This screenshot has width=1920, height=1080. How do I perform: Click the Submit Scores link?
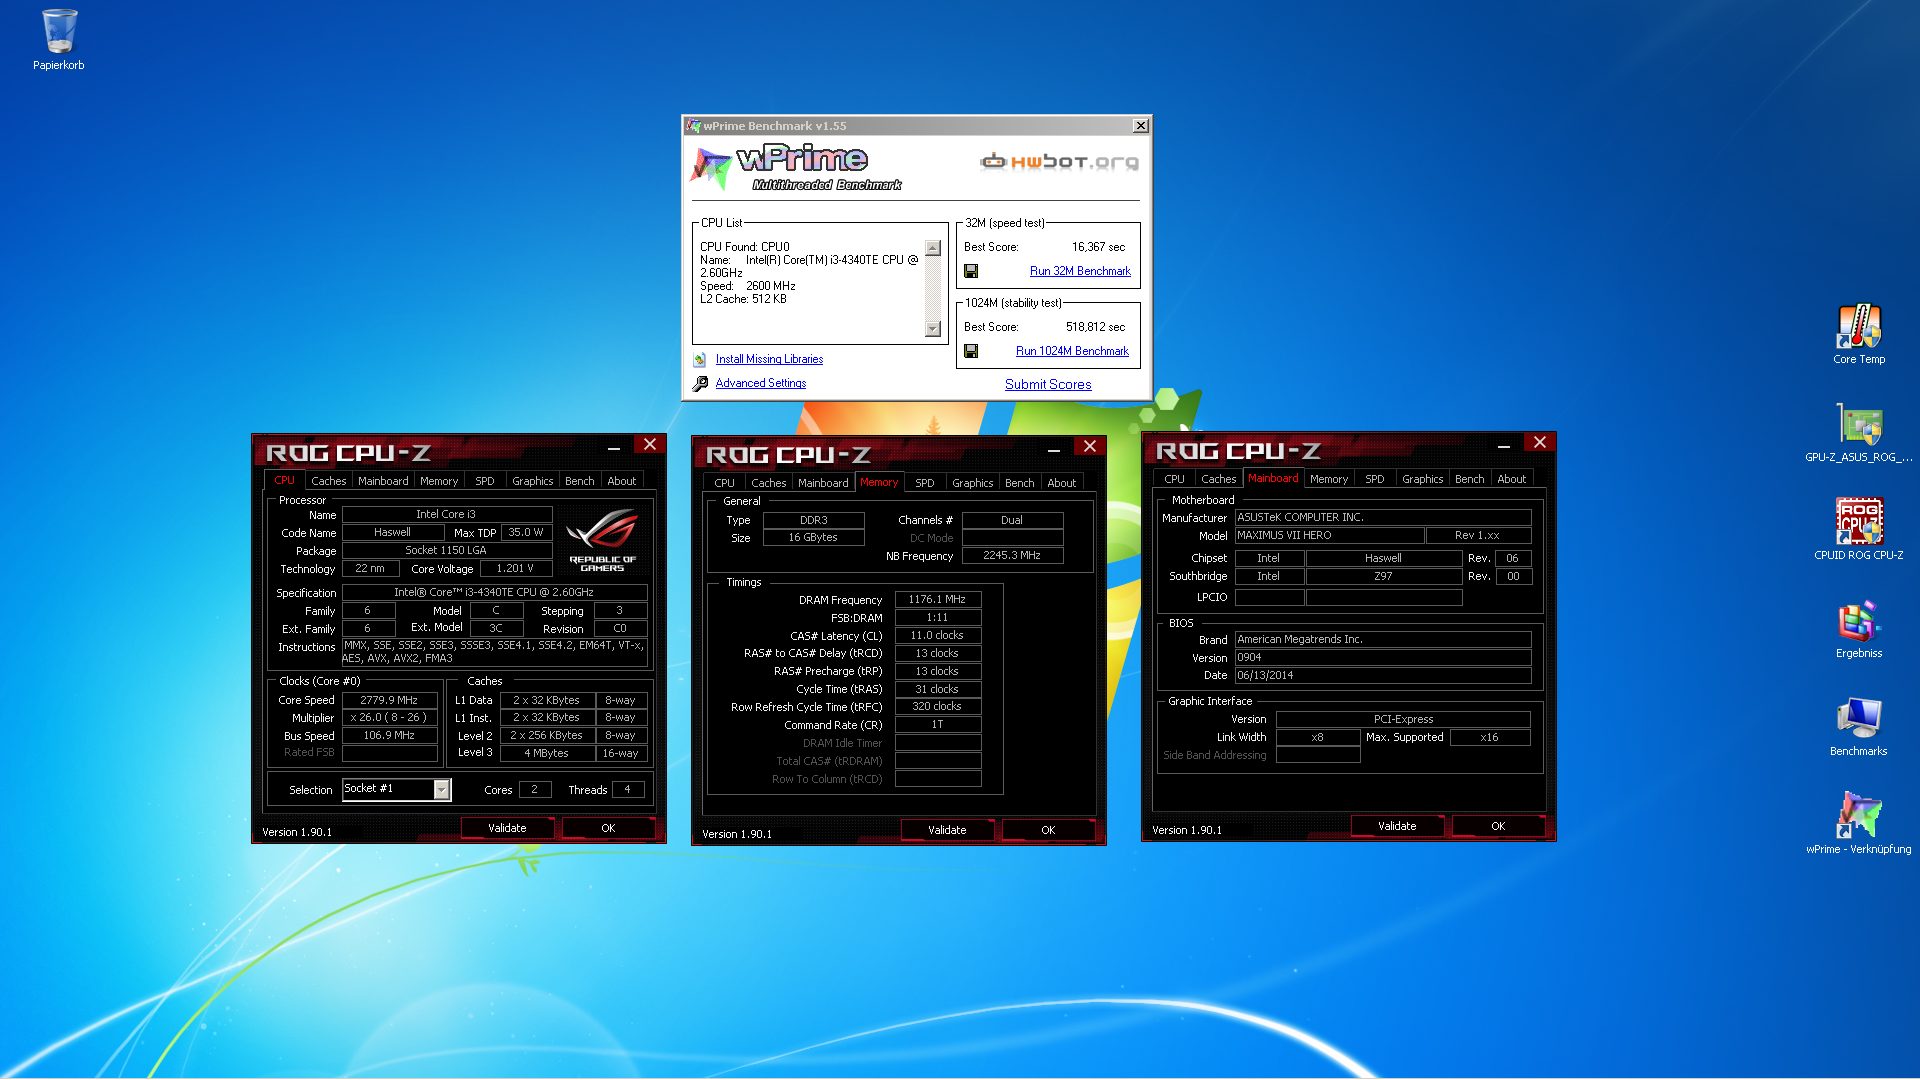click(x=1048, y=384)
